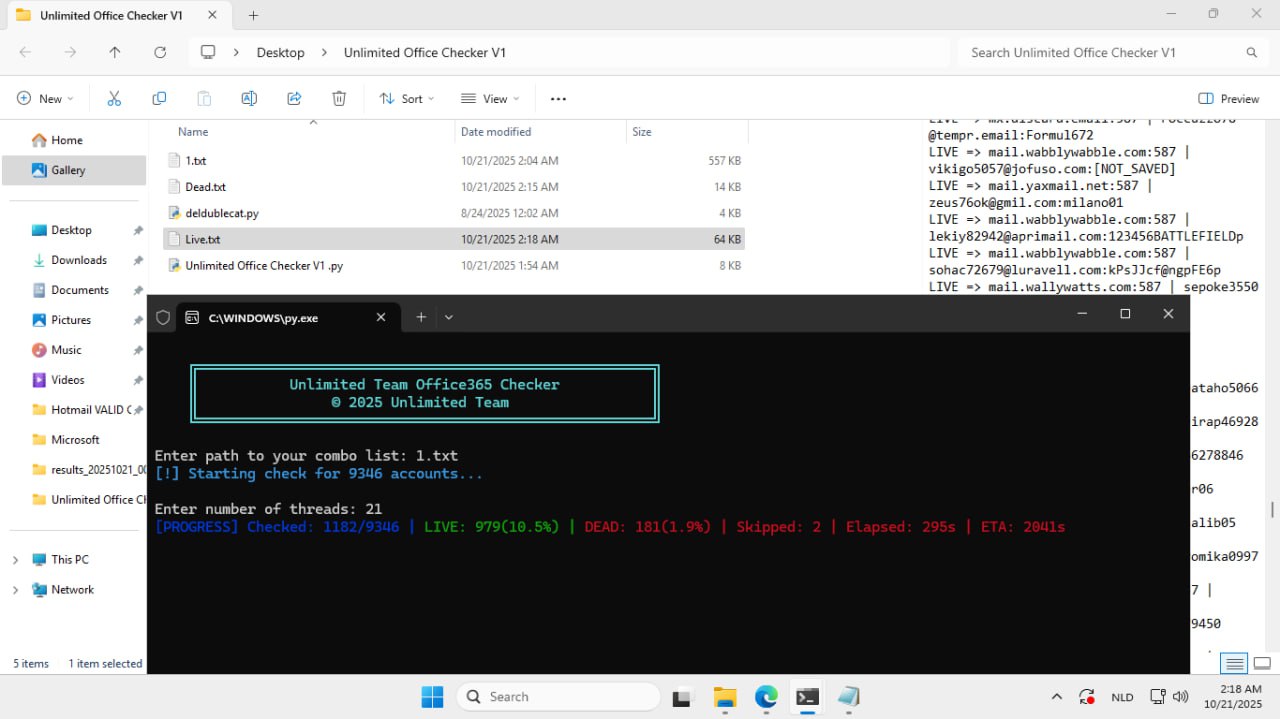Click the NLD language indicator
1280x719 pixels.
click(1122, 697)
